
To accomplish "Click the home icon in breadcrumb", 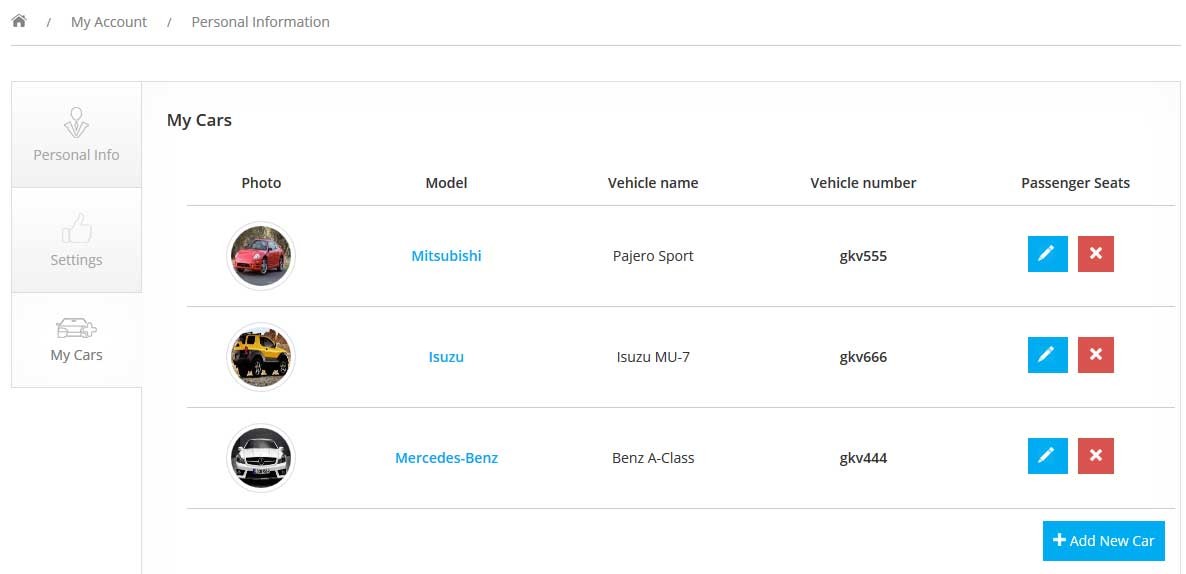I will [x=18, y=21].
